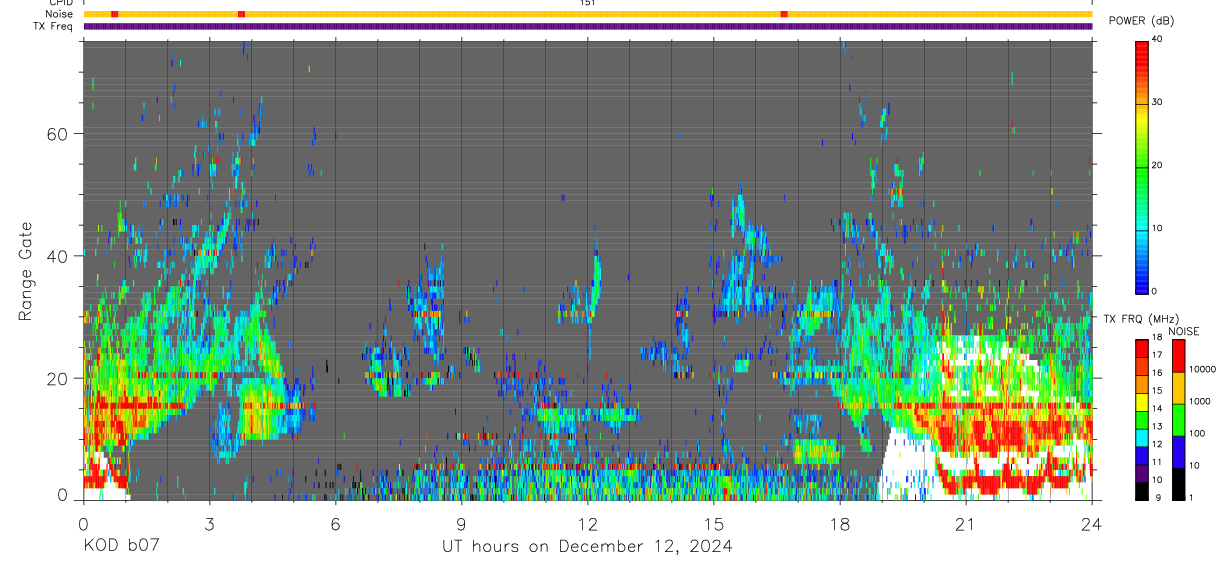The image size is (1228, 567).
Task: Click the first red marker in the Noise strip
Action: coord(115,14)
